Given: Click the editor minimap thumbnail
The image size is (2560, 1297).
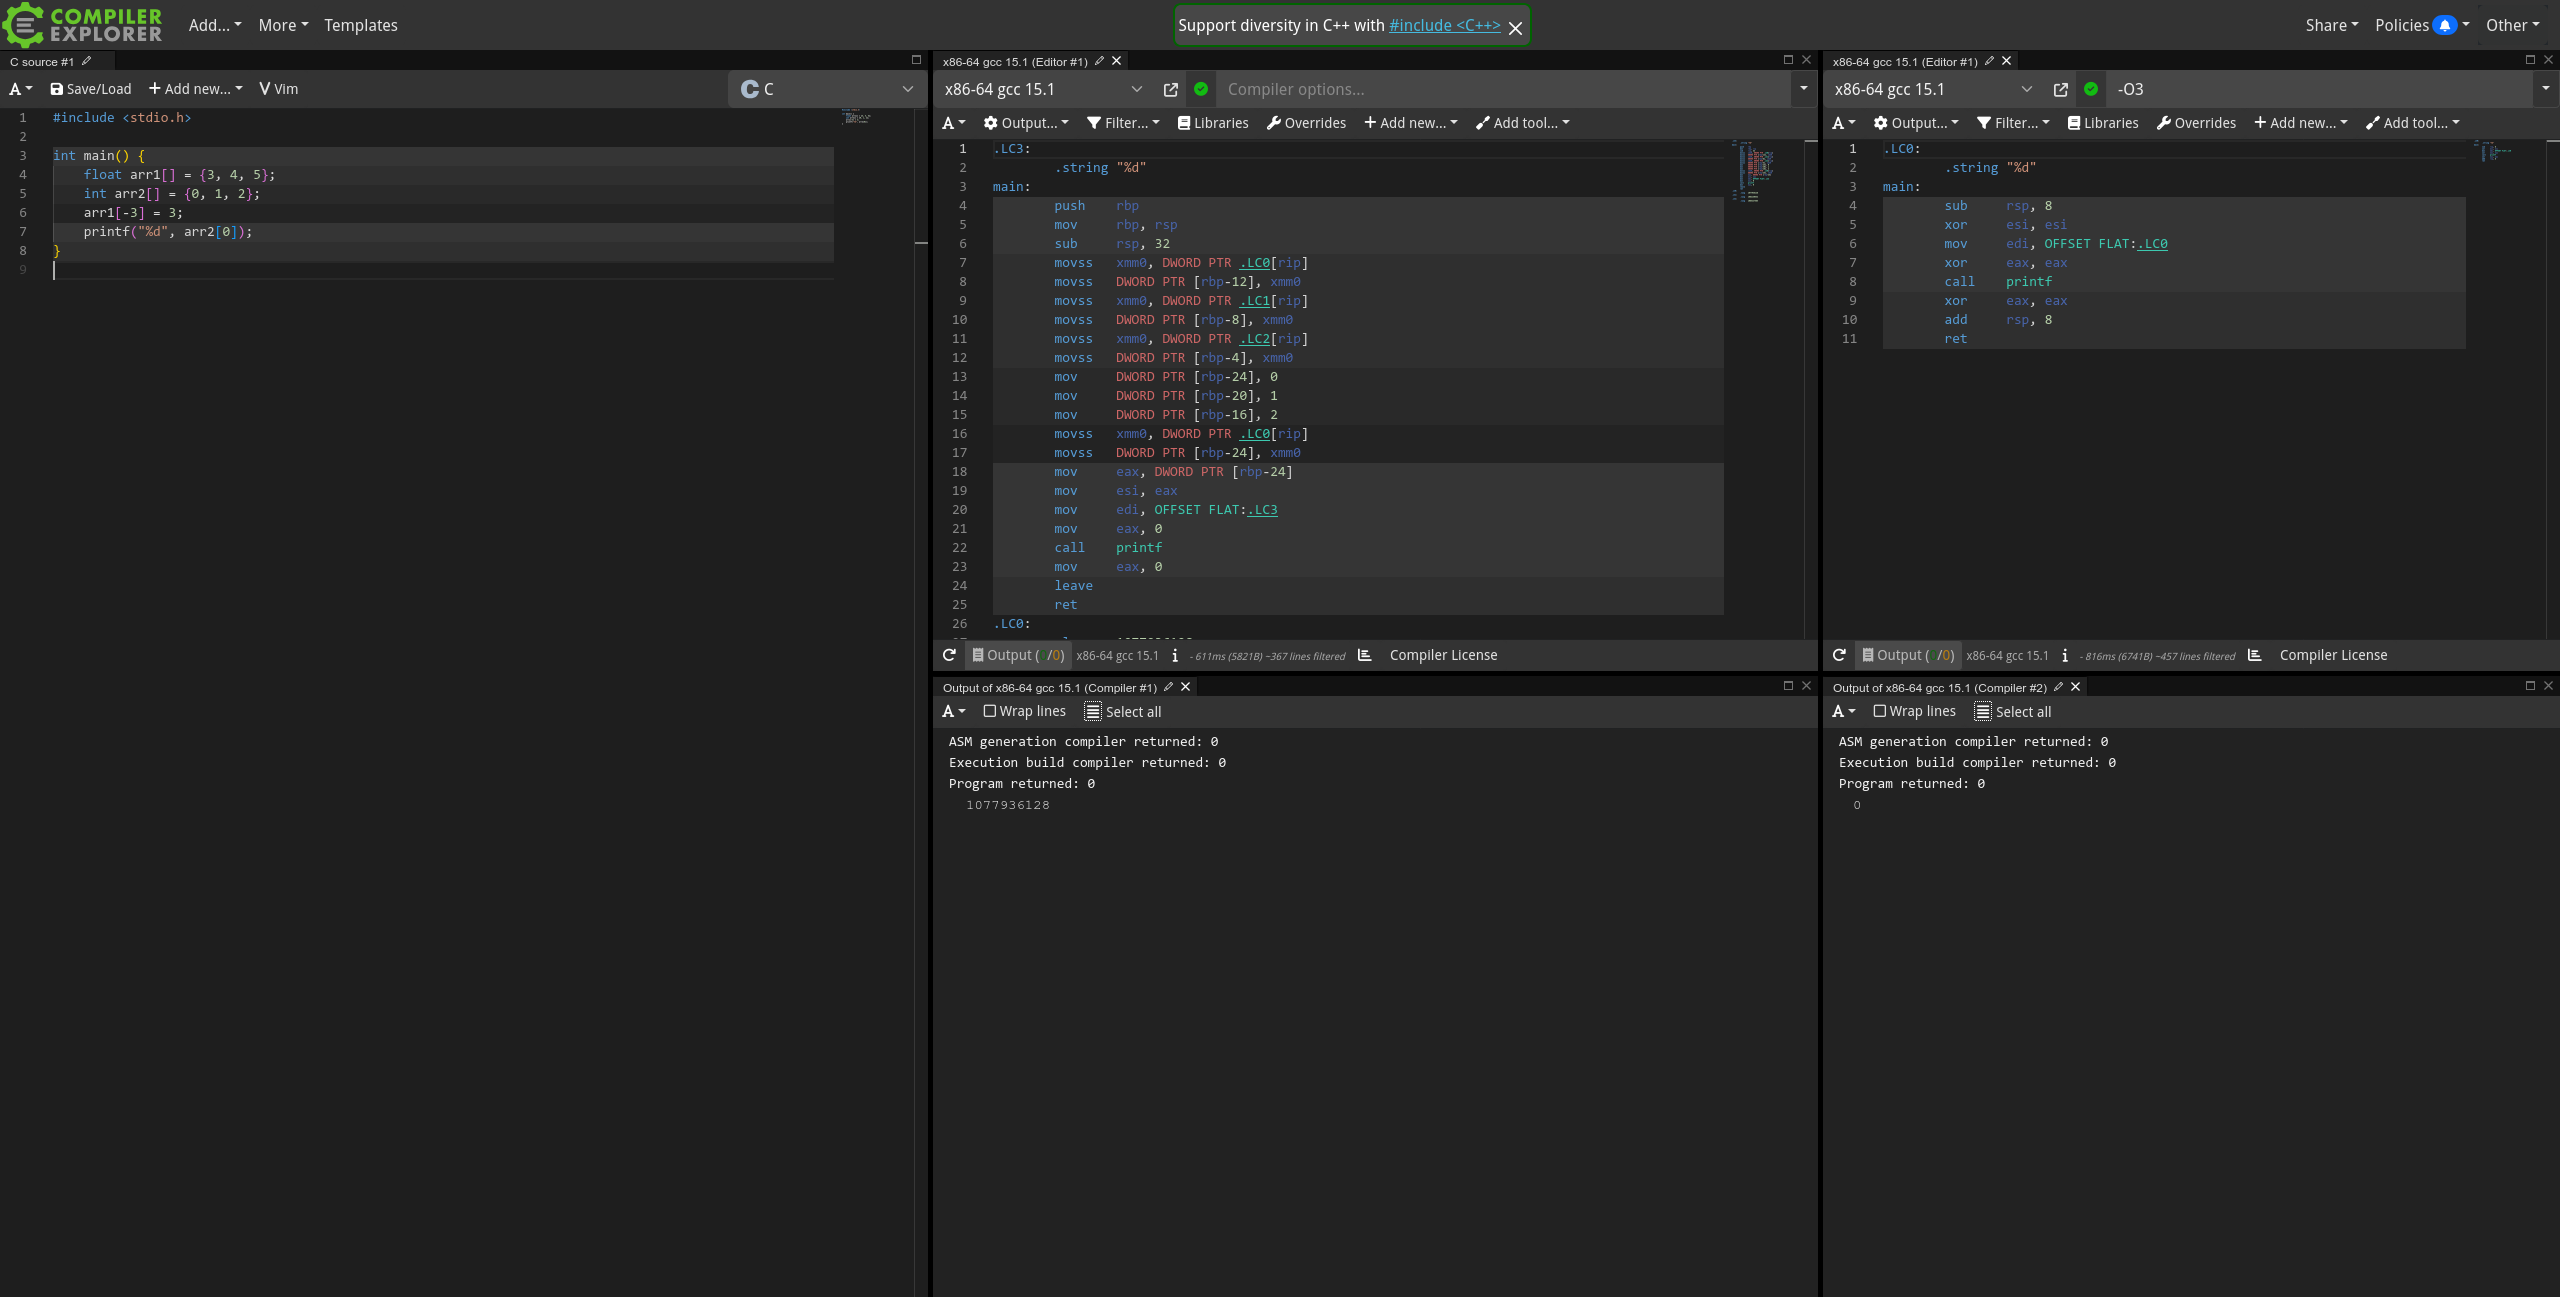Looking at the screenshot, I should [857, 117].
